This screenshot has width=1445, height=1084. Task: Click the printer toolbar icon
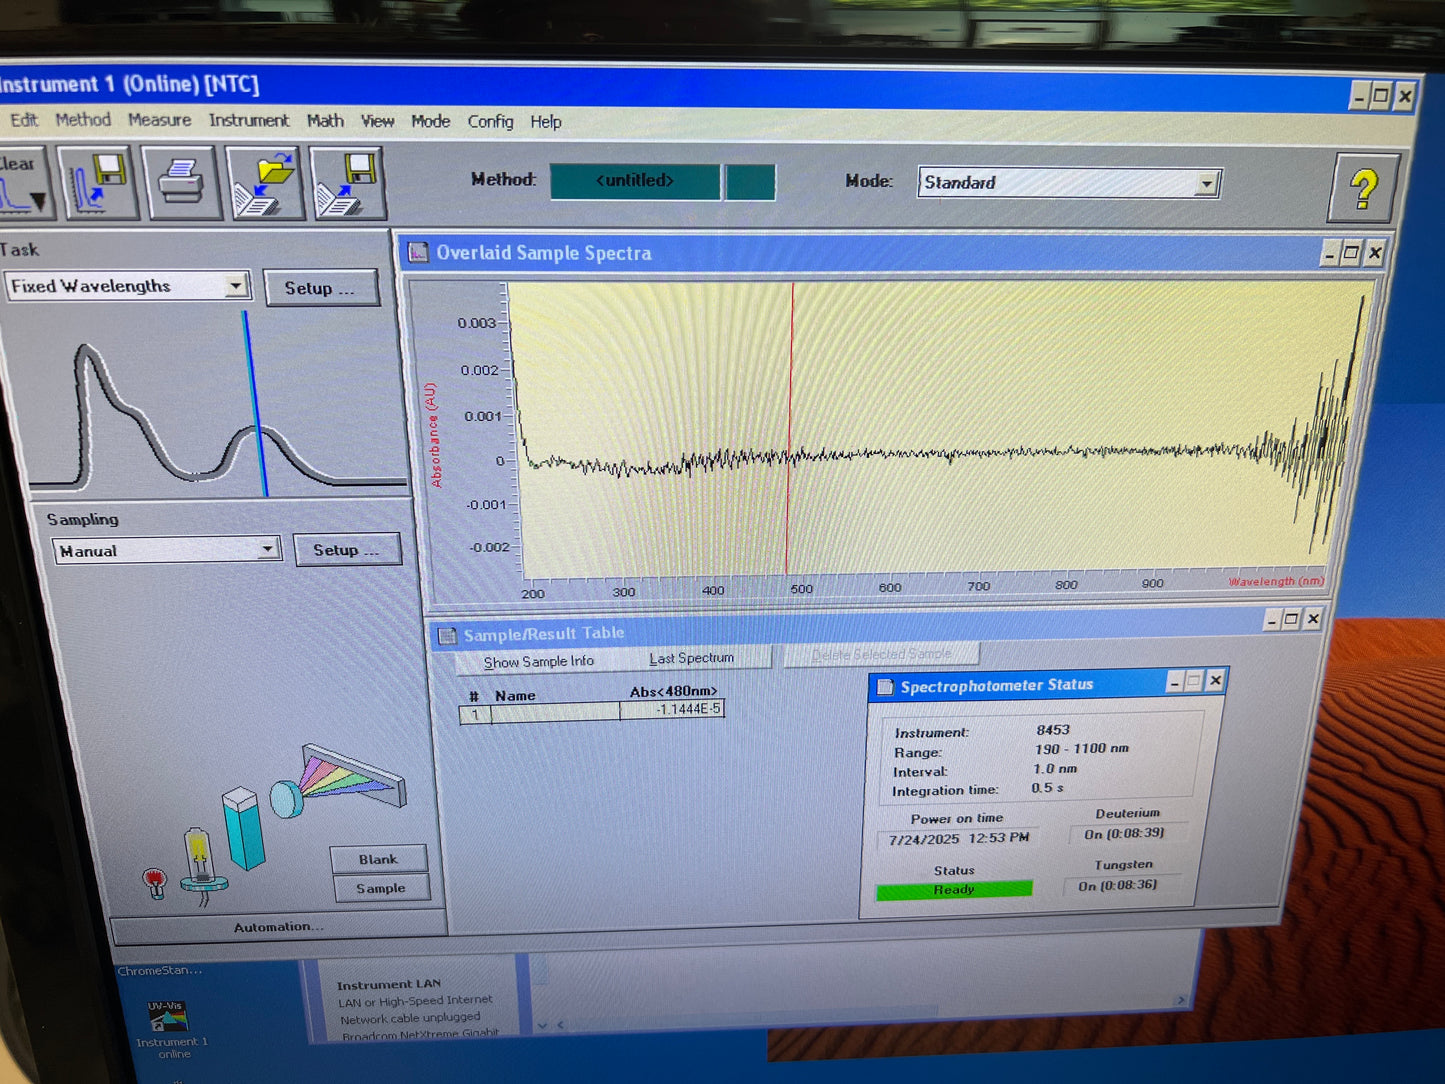[182, 183]
